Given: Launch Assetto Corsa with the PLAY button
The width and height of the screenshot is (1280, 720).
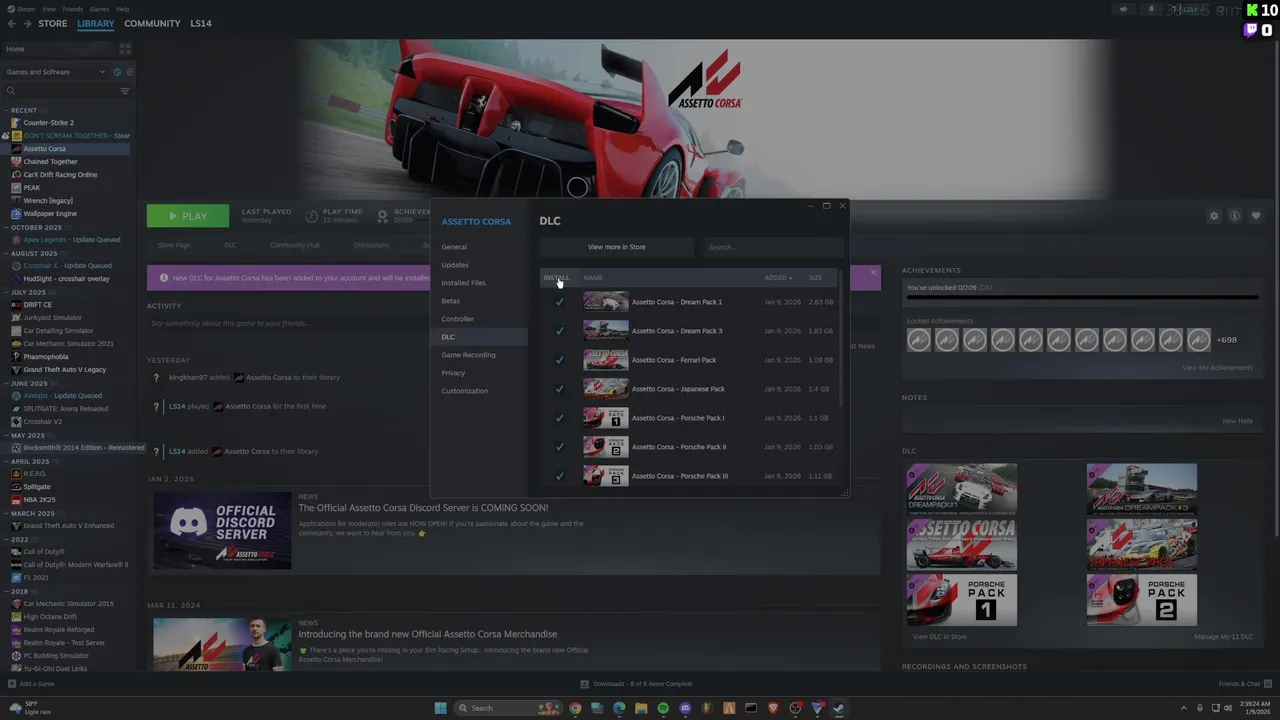Looking at the screenshot, I should (x=188, y=216).
